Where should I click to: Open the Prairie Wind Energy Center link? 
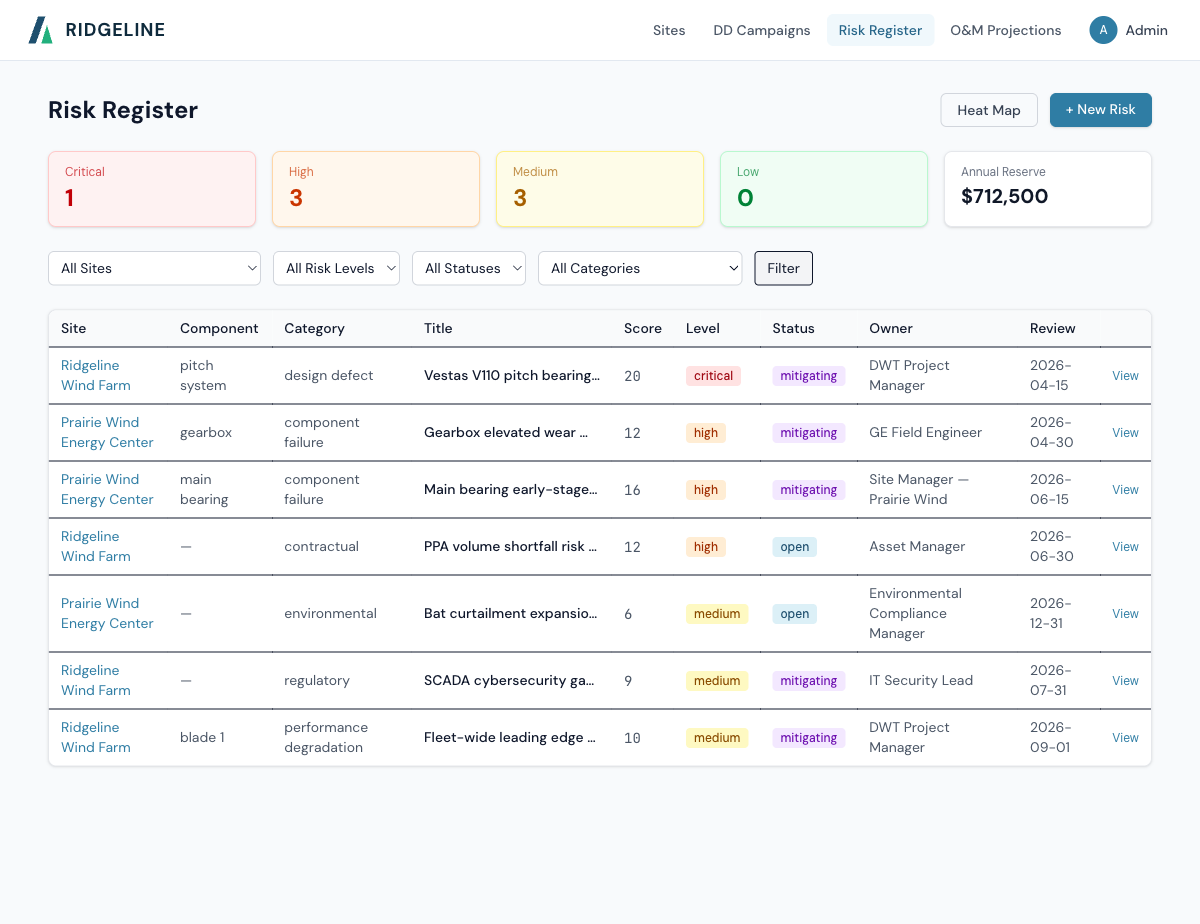tap(107, 432)
